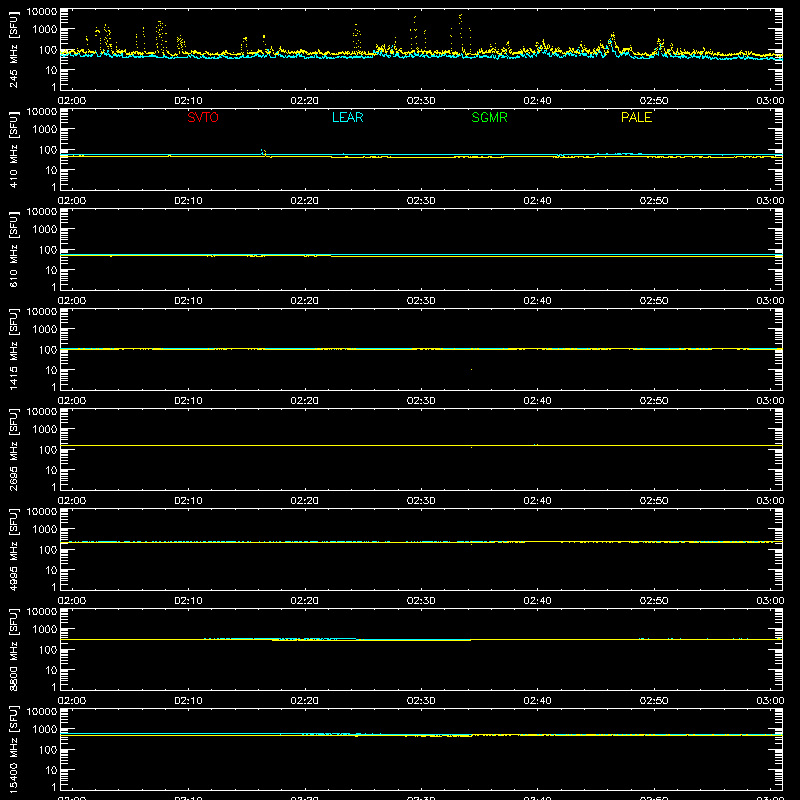Viewport: 800px width, 800px height.
Task: Click the cyan LEAR station legend label
Action: click(347, 117)
